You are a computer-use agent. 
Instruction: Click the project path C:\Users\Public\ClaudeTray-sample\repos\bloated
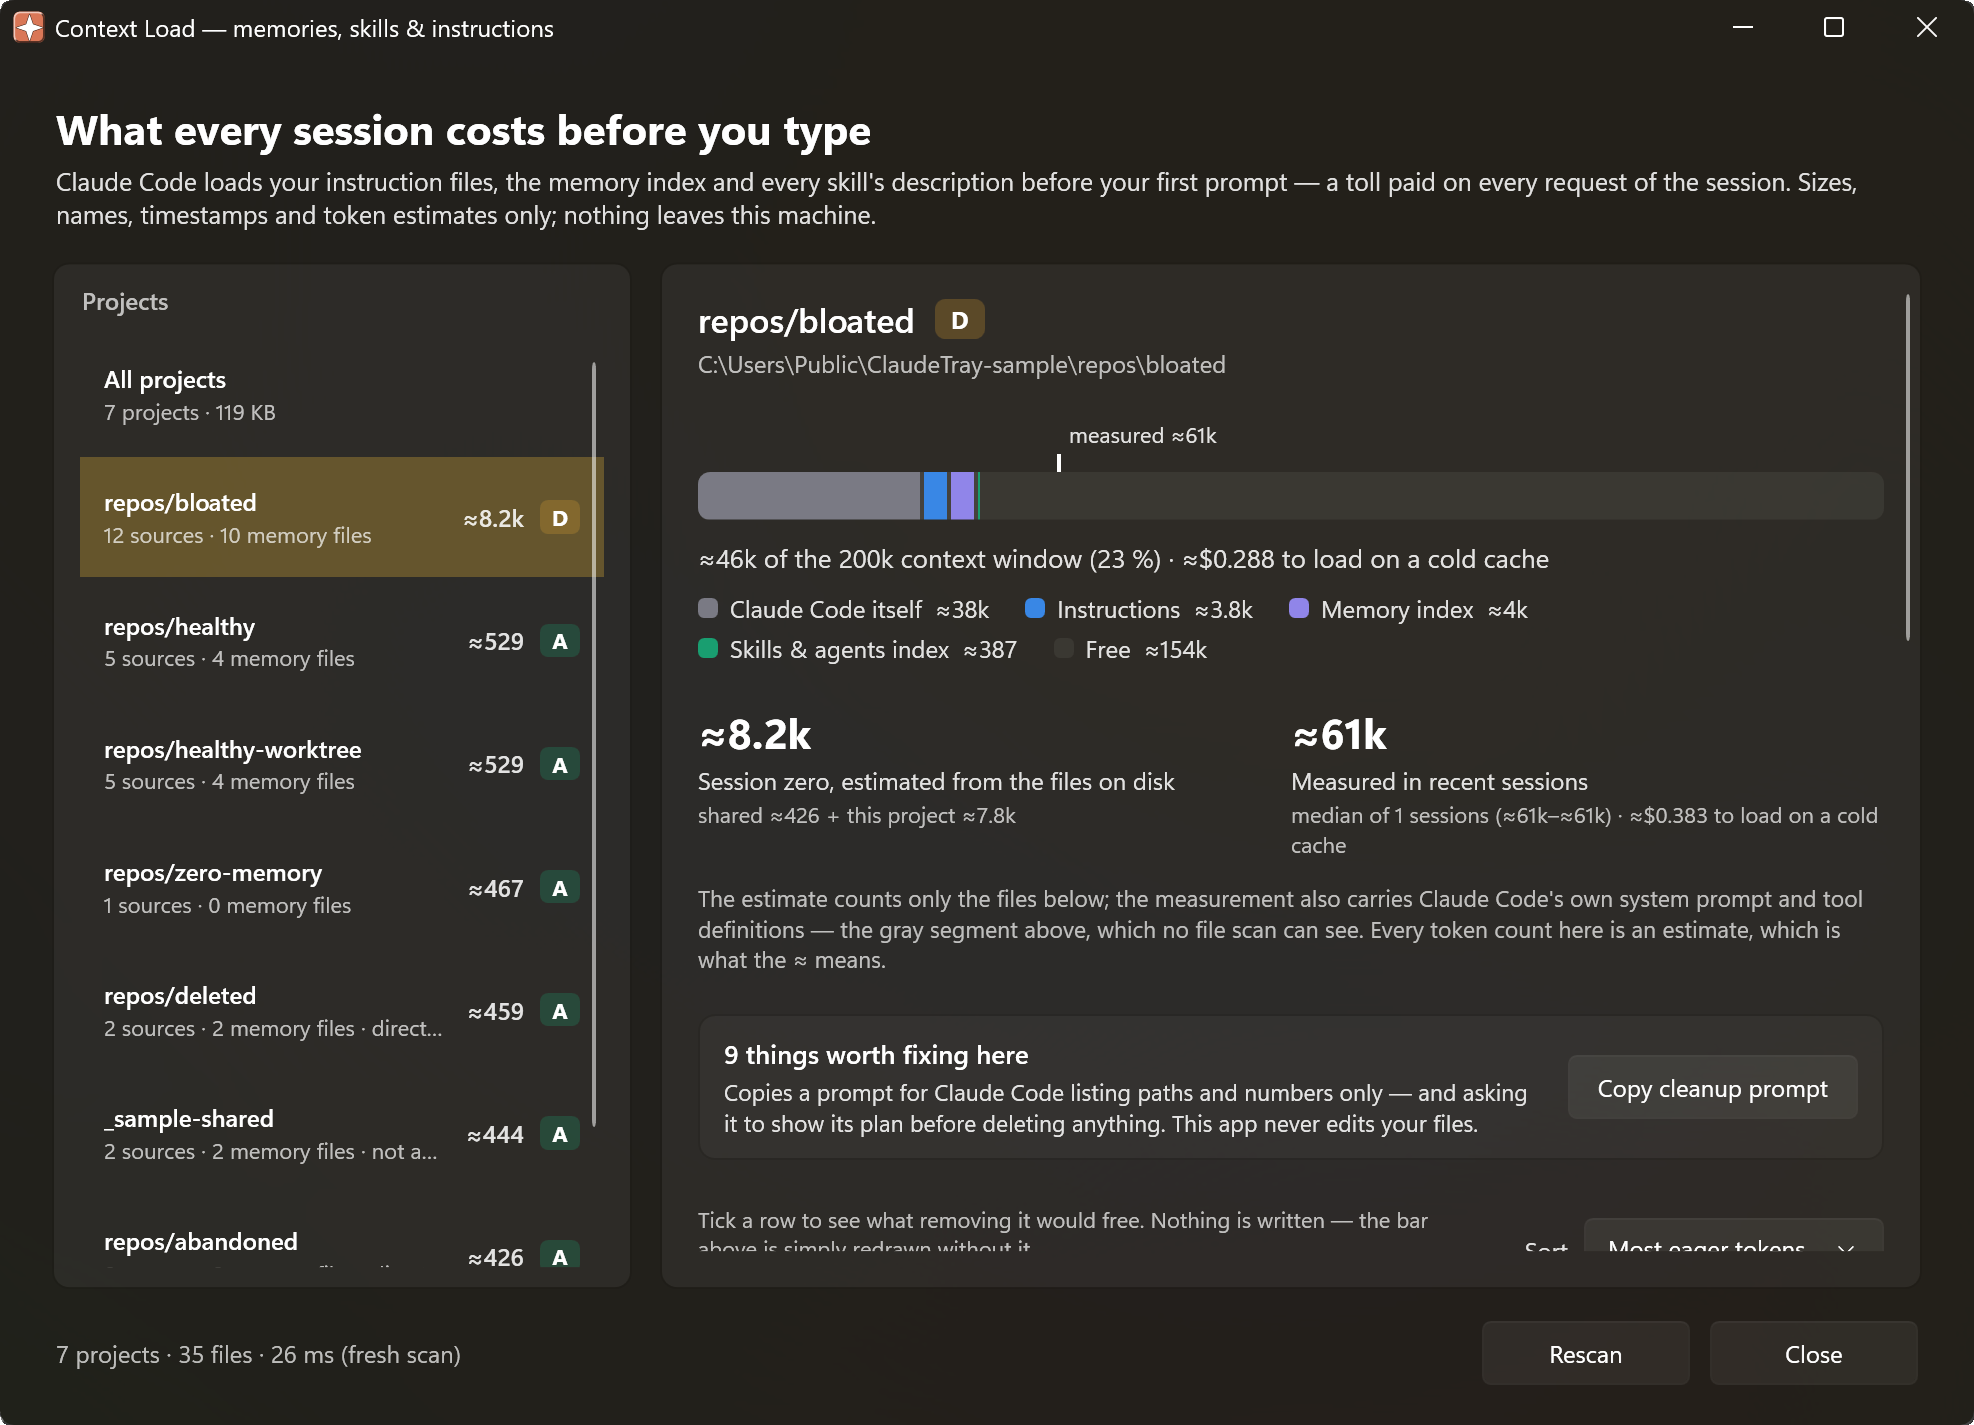[x=961, y=365]
